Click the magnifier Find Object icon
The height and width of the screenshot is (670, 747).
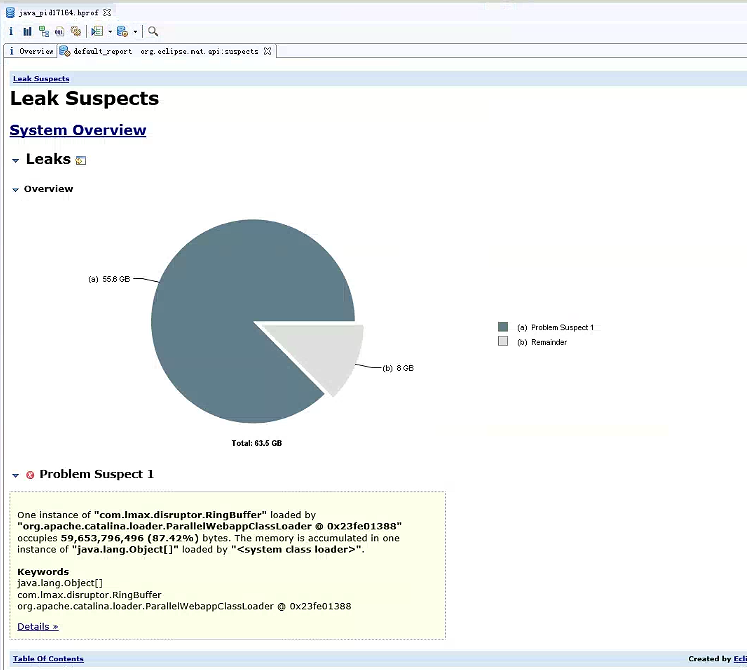[153, 32]
